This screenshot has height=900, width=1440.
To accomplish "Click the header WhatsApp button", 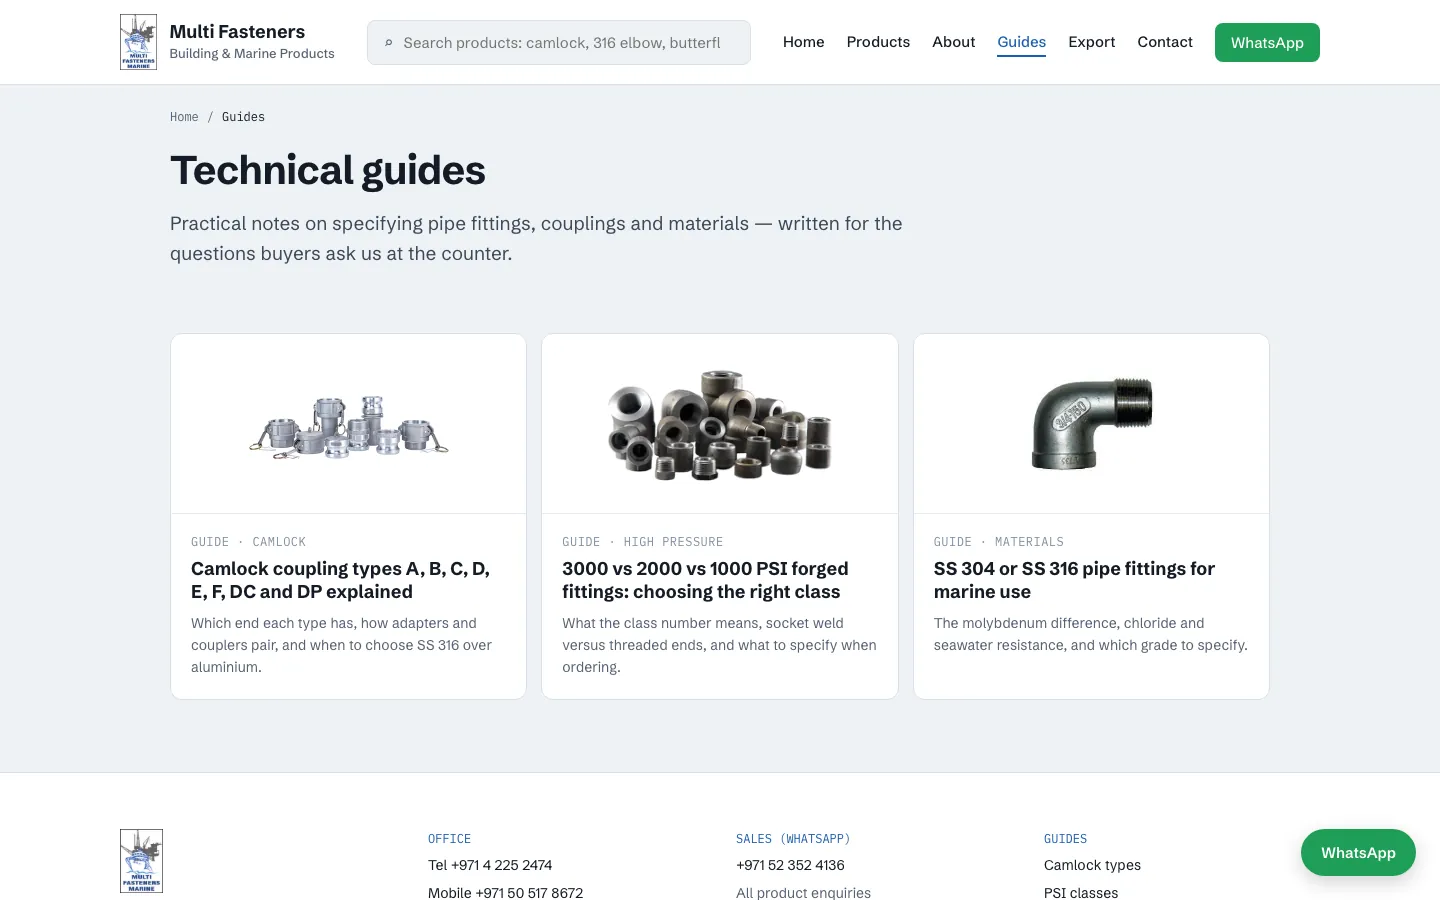I will [1267, 43].
